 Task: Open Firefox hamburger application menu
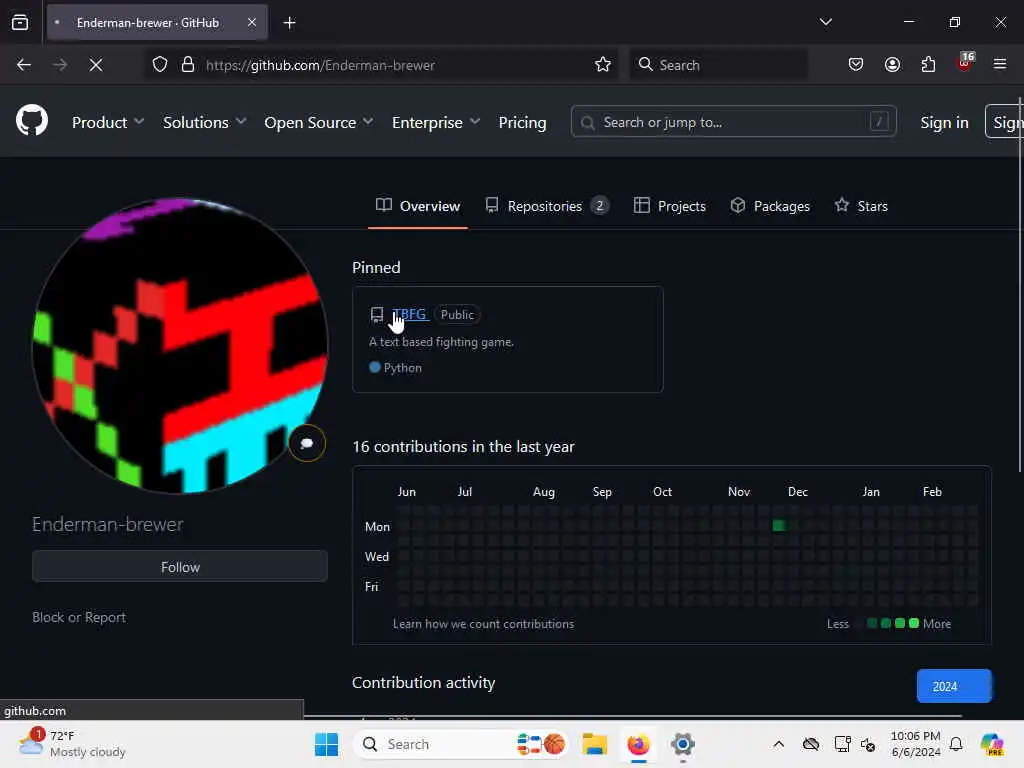pos(999,65)
